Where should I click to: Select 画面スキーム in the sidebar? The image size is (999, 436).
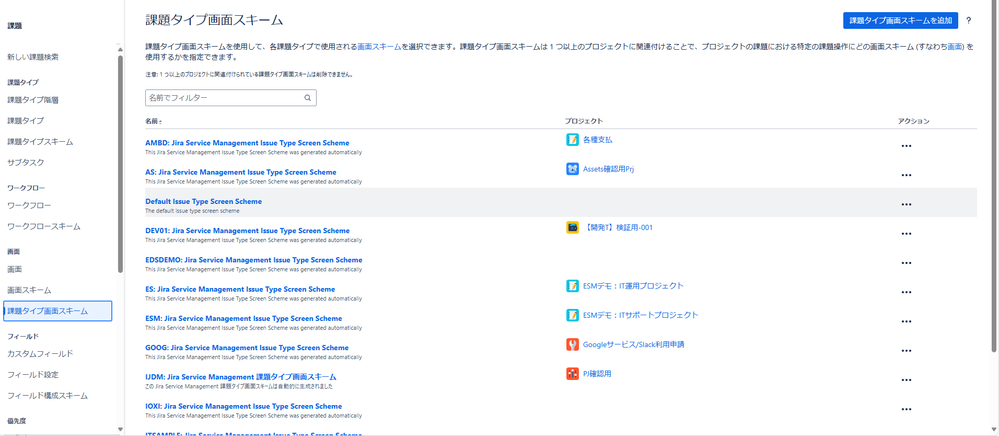click(29, 290)
